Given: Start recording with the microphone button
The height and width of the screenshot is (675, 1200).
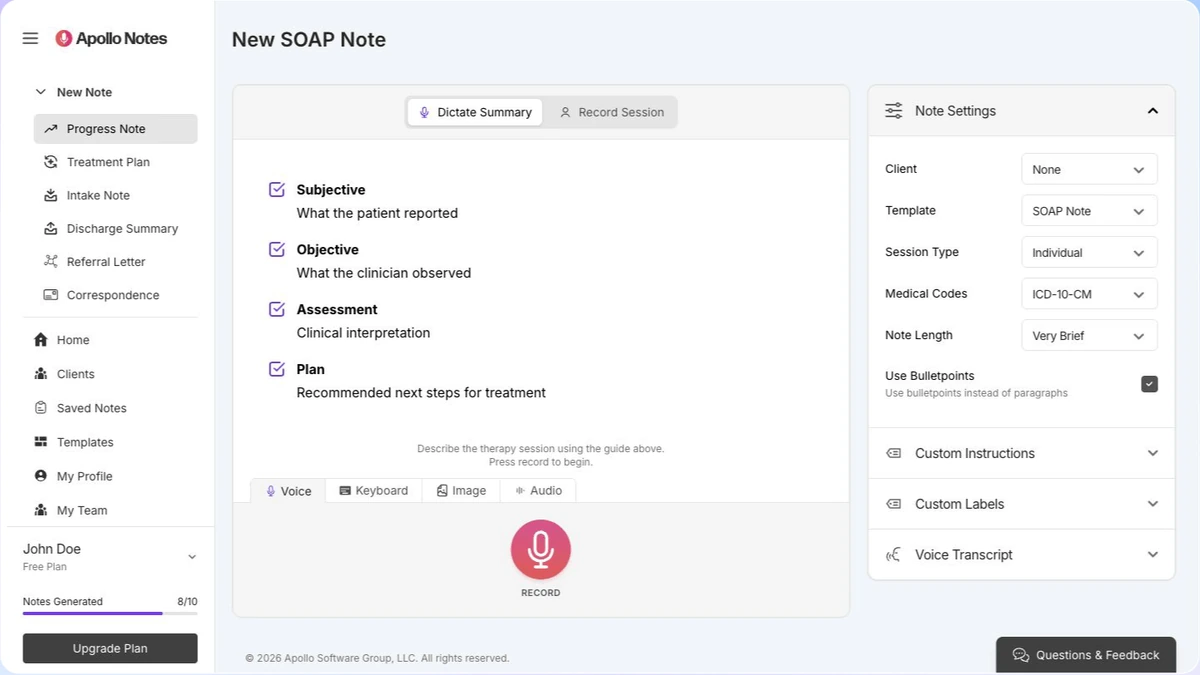Looking at the screenshot, I should pyautogui.click(x=541, y=550).
